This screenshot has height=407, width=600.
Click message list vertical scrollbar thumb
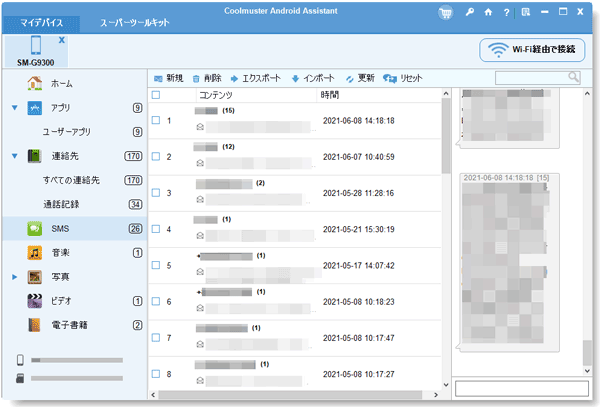click(446, 136)
